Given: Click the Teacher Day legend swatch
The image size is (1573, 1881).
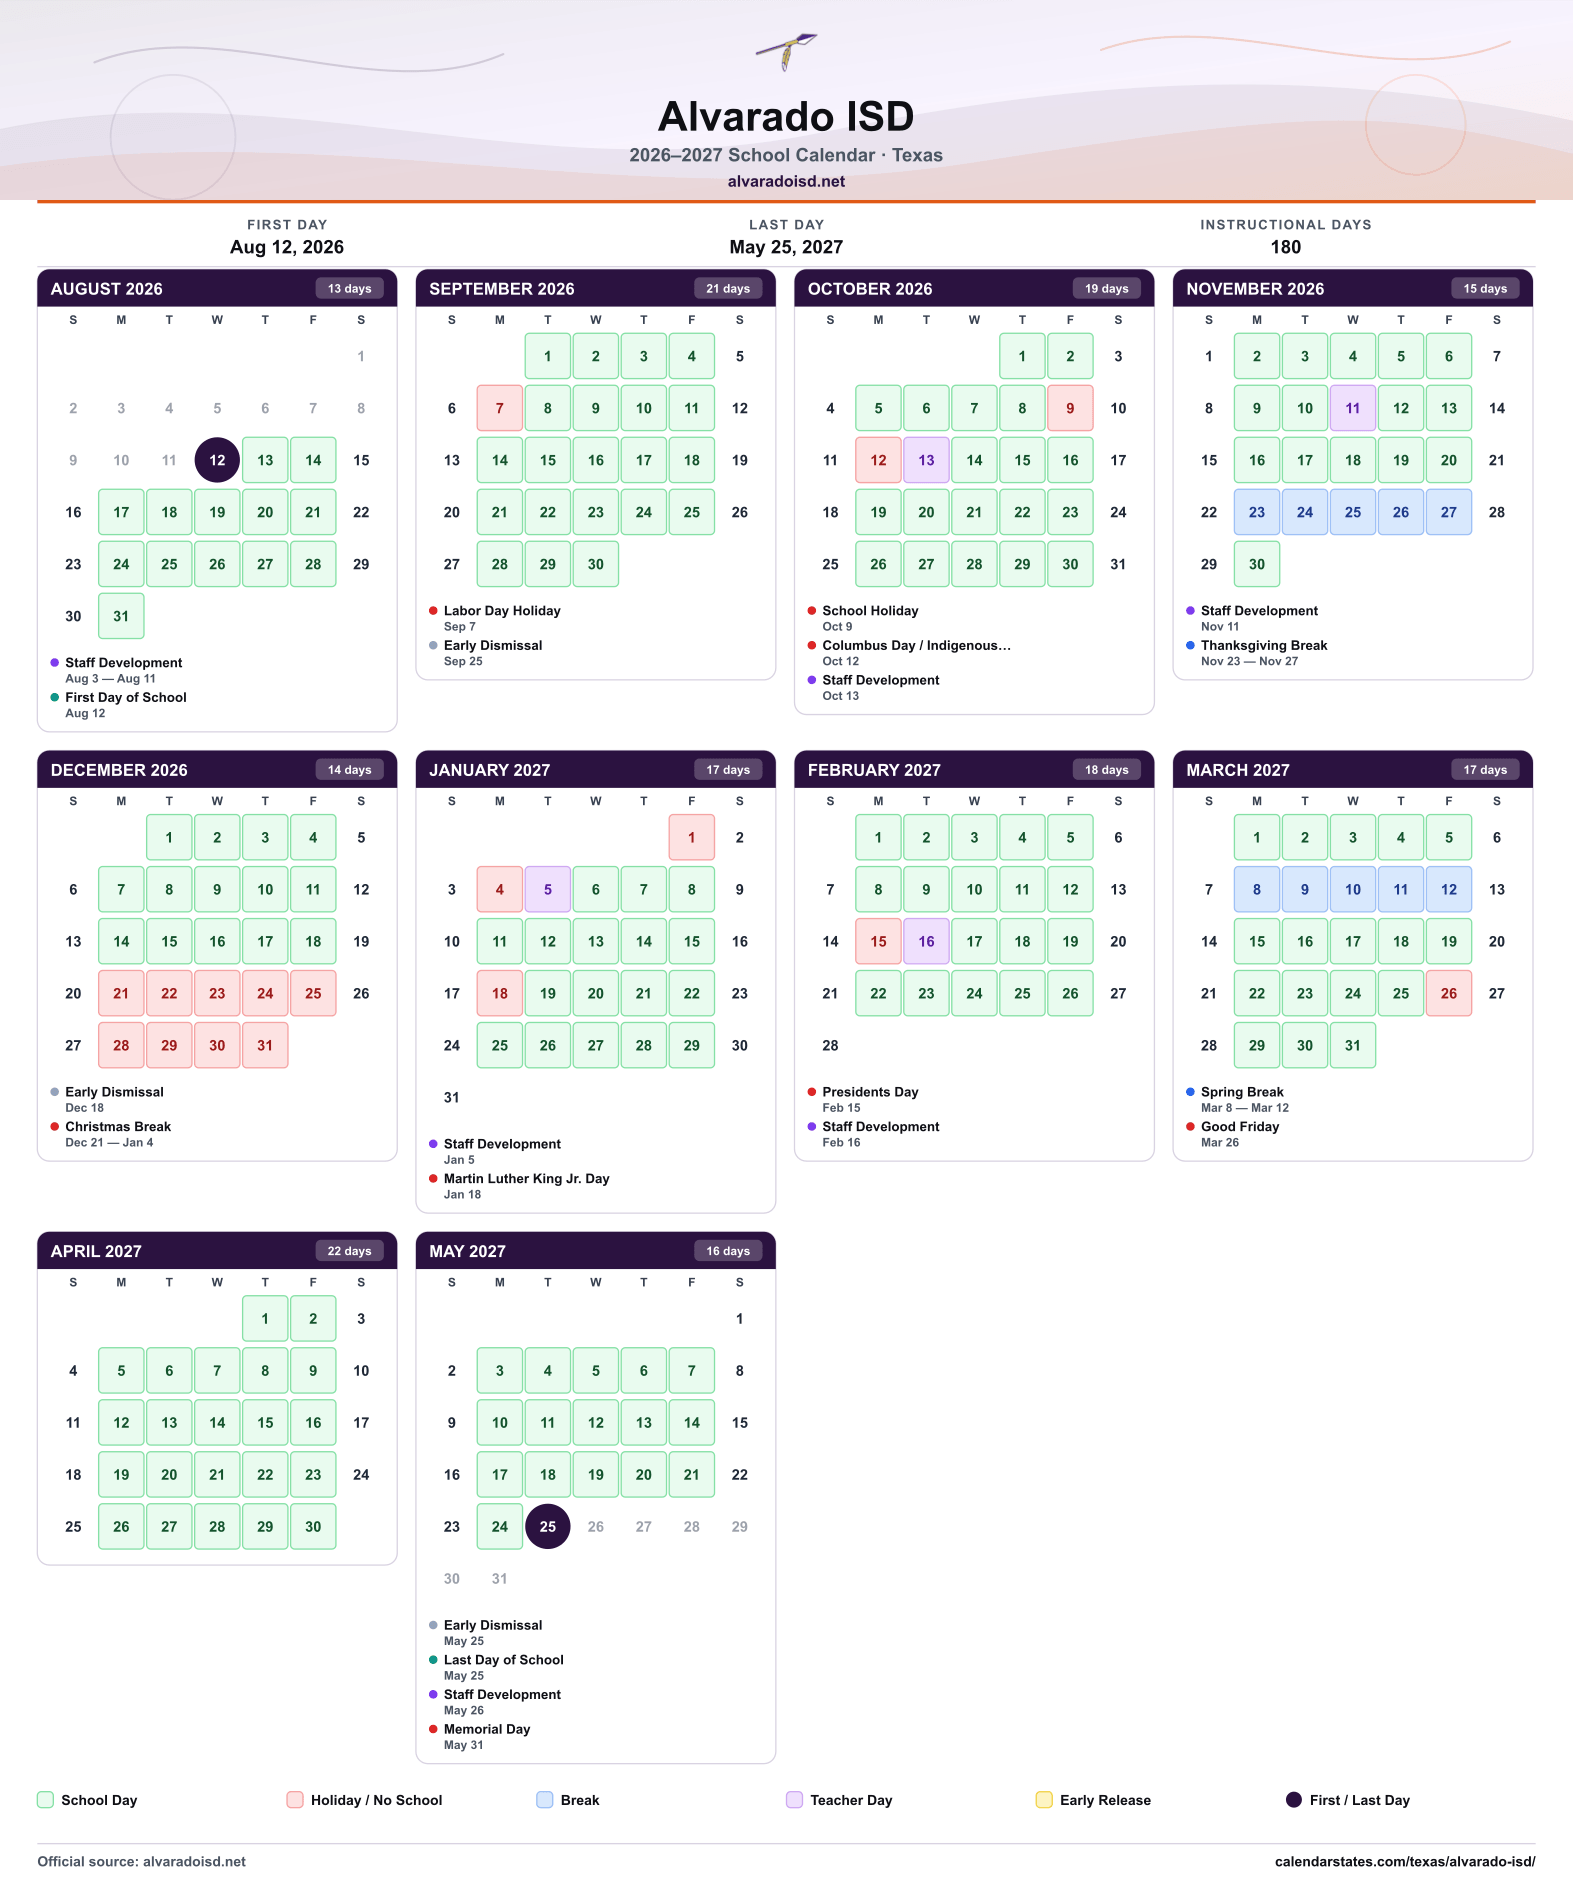Looking at the screenshot, I should 794,1800.
